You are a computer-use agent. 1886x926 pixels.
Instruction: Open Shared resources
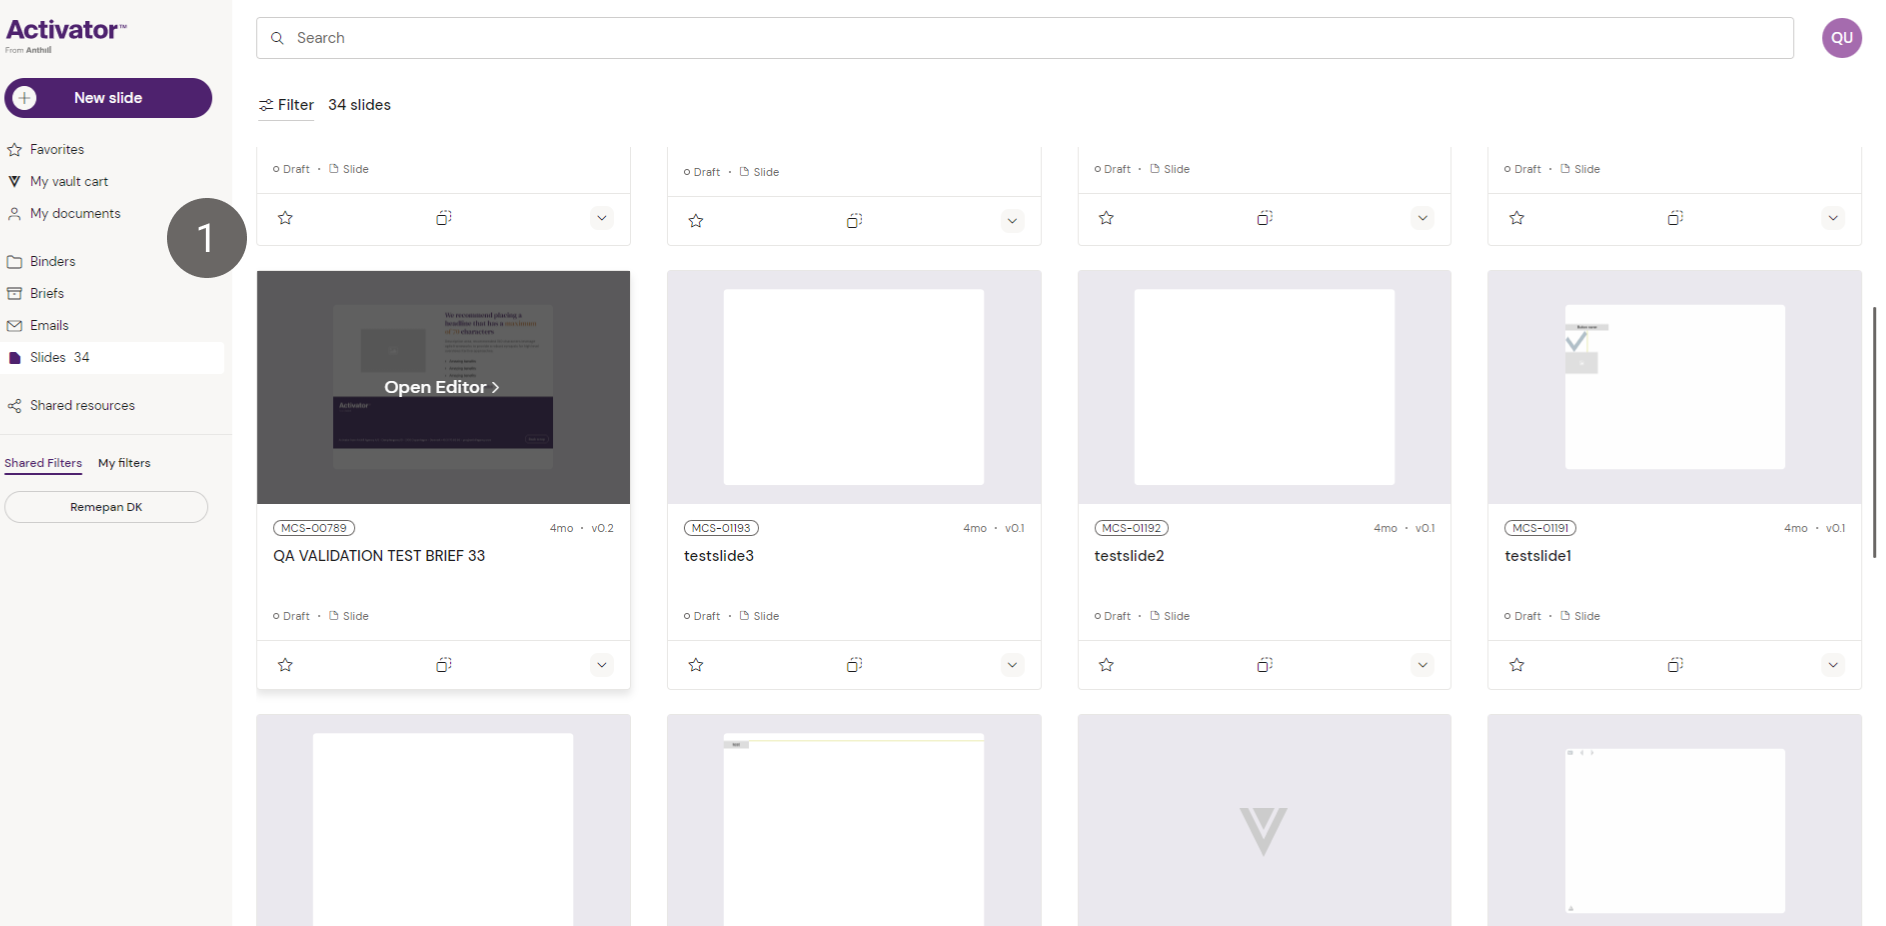(x=82, y=405)
